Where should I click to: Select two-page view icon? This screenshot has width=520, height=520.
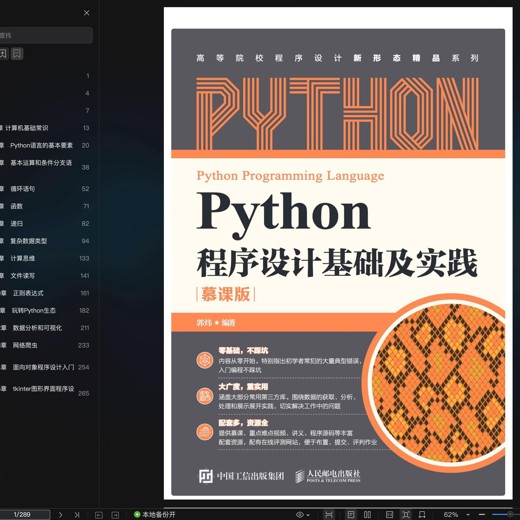tap(367, 515)
